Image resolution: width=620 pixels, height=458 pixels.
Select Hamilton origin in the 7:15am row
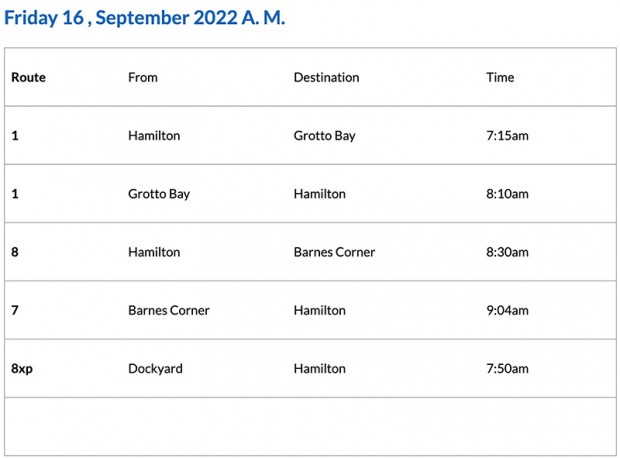[x=154, y=135]
